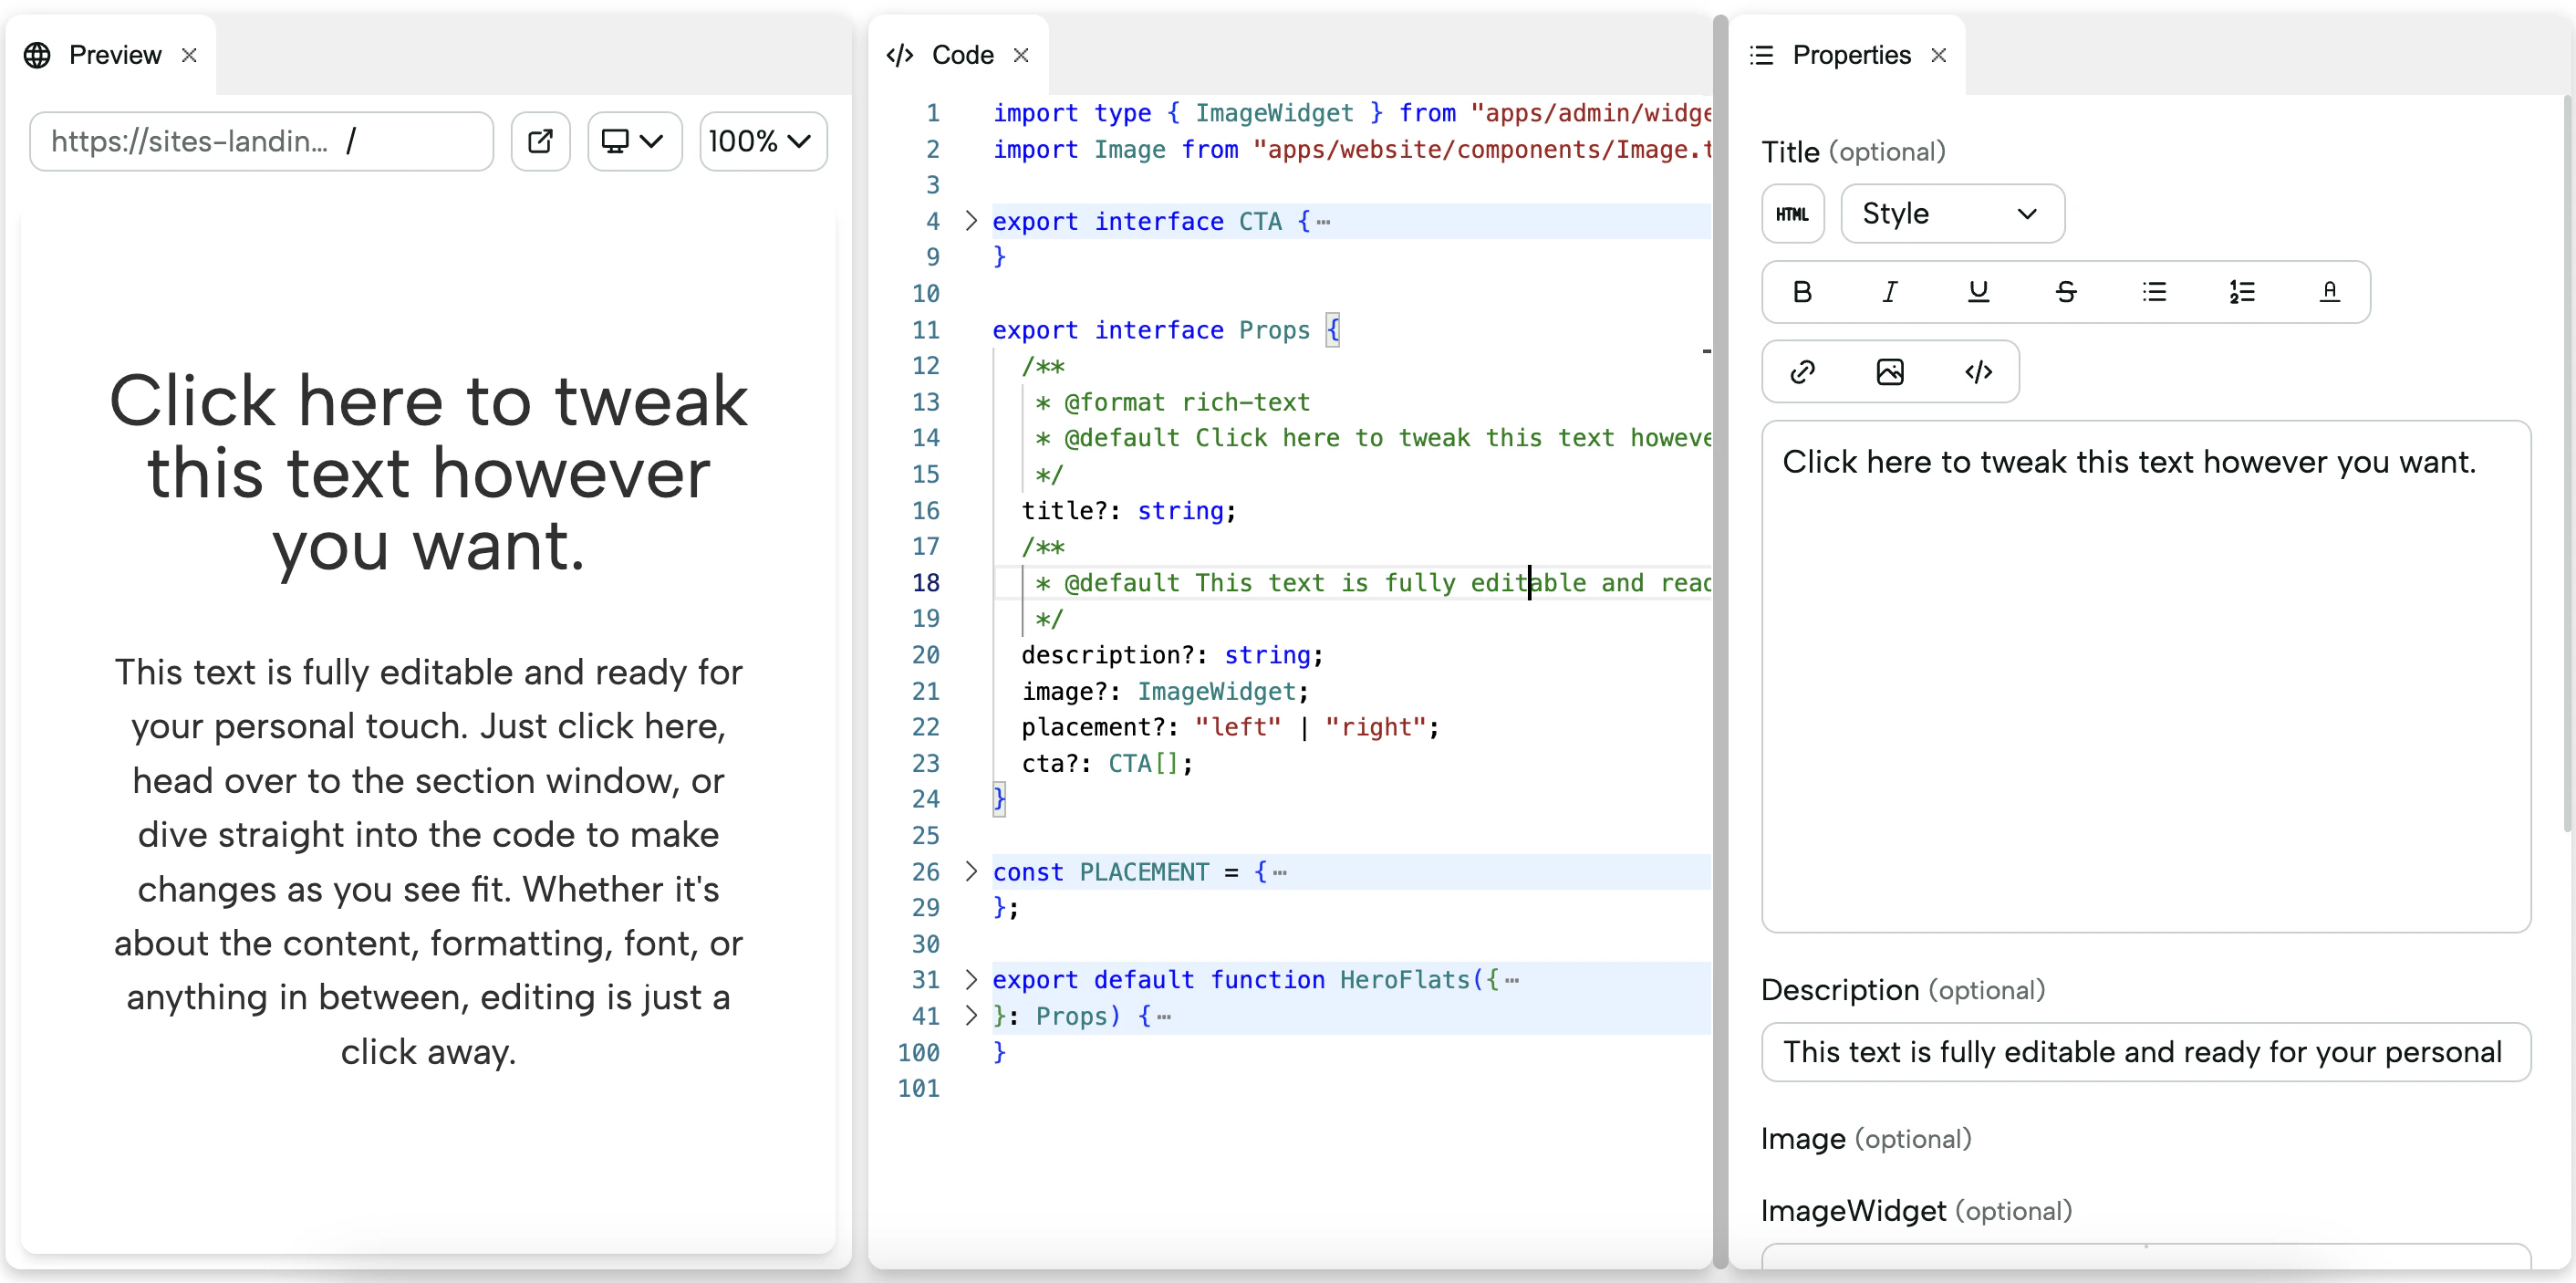The height and width of the screenshot is (1283, 2576).
Task: Switch to the Code tab
Action: (961, 55)
